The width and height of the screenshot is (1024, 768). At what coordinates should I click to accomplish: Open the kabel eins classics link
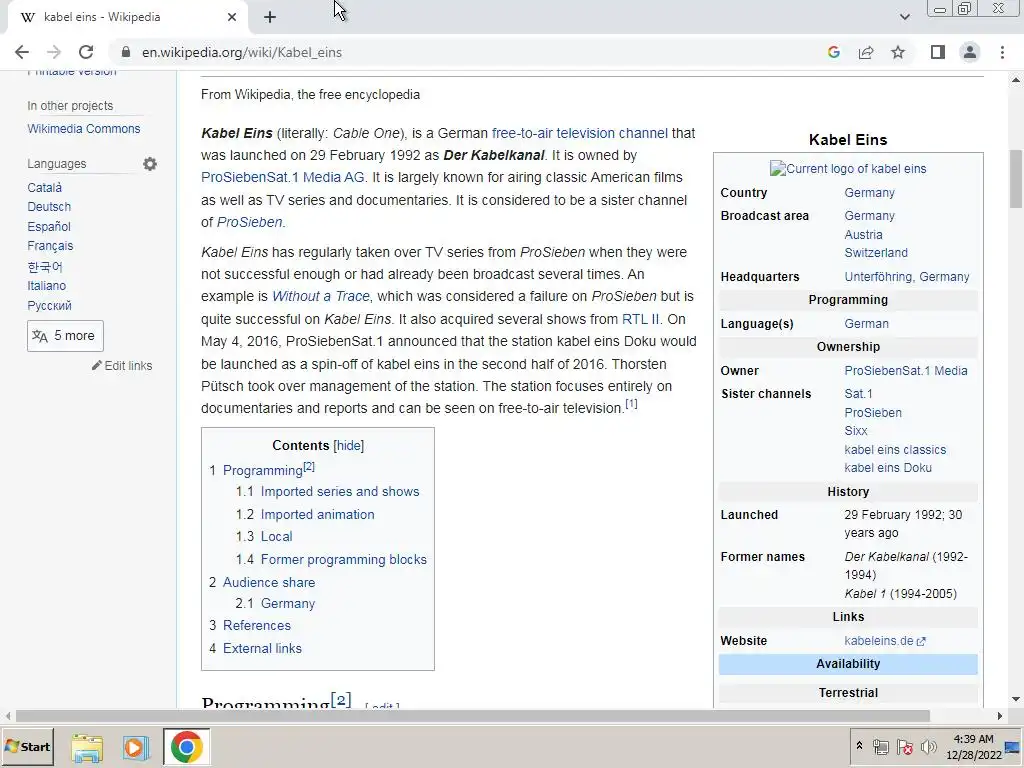pyautogui.click(x=895, y=450)
